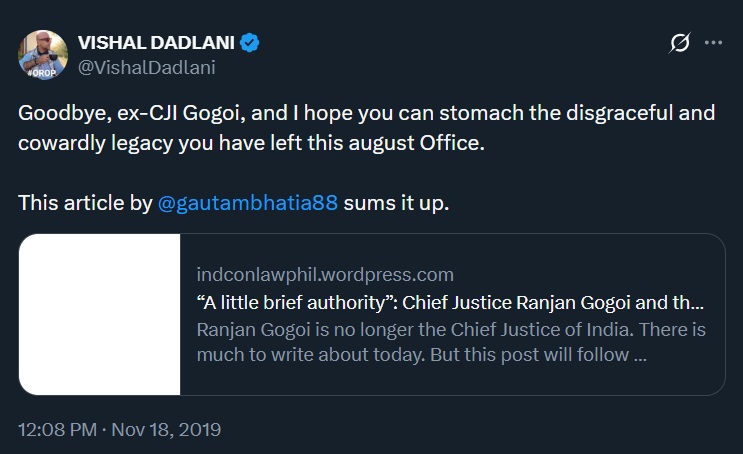Click the Nov 18, 2019 date
This screenshot has width=743, height=454.
[x=167, y=430]
